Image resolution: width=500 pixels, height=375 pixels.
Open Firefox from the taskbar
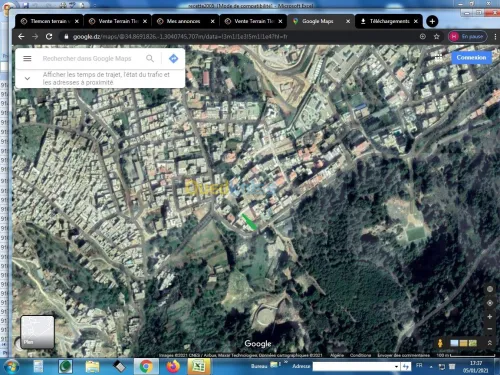(x=173, y=367)
